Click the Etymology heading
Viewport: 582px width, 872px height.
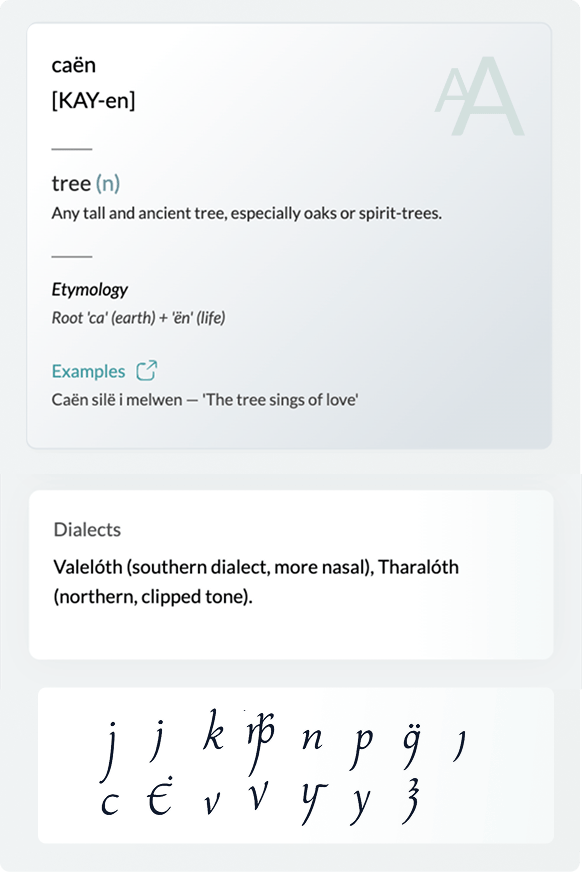coord(89,290)
